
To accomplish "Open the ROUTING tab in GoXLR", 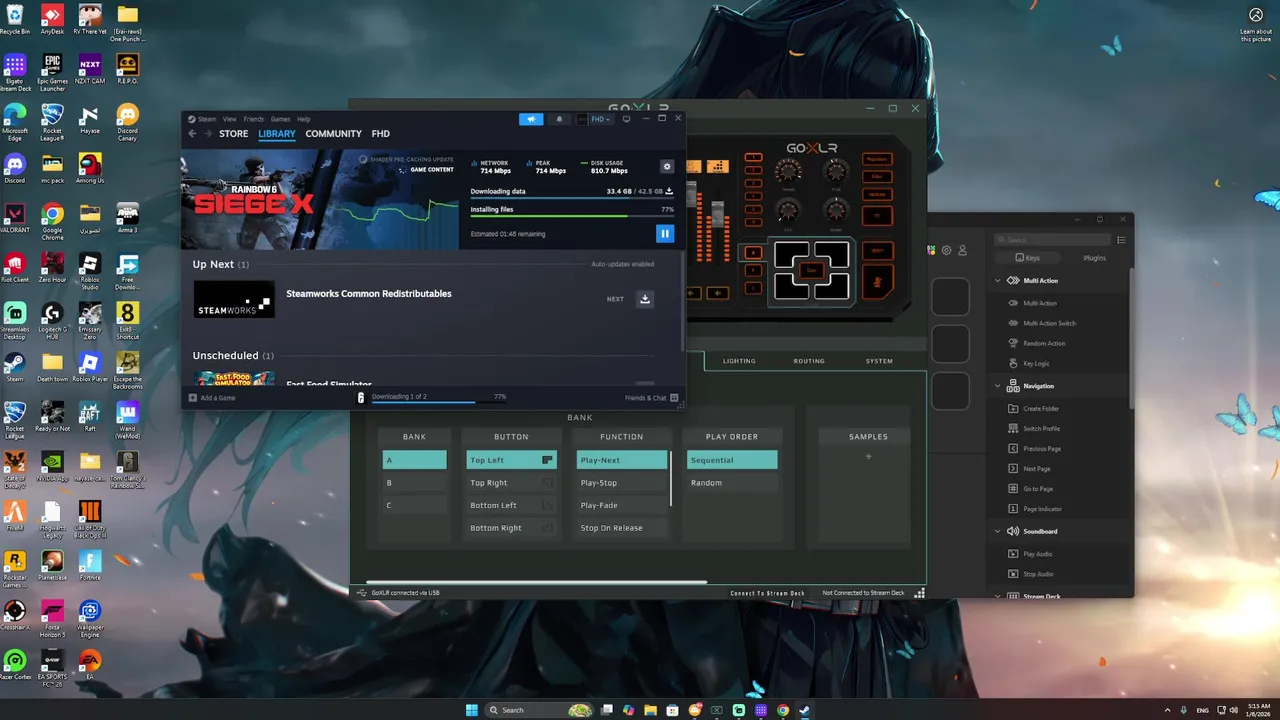I will point(809,361).
